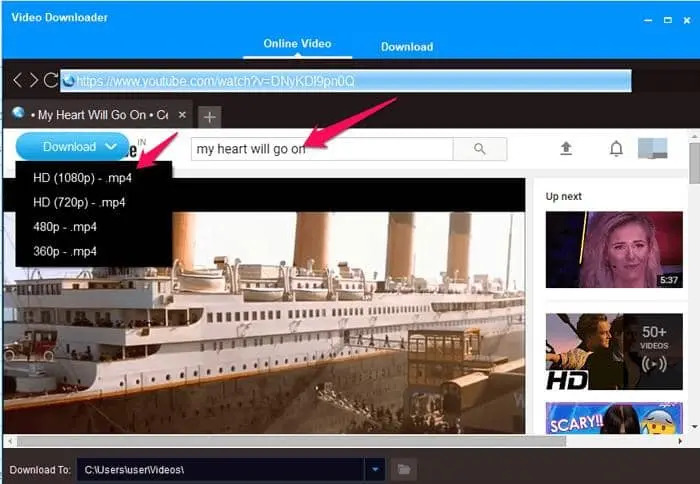Image resolution: width=700 pixels, height=484 pixels.
Task: Open the download folder browse icon
Action: coord(402,469)
